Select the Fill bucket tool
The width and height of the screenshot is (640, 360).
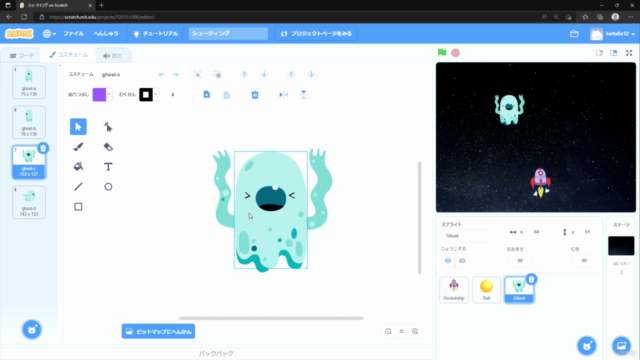tap(78, 167)
